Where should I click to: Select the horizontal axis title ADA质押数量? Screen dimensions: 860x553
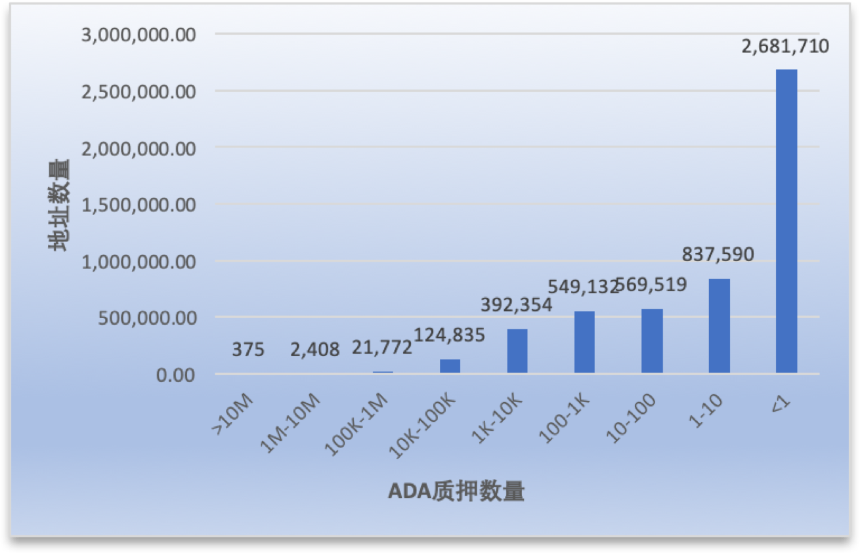click(456, 491)
